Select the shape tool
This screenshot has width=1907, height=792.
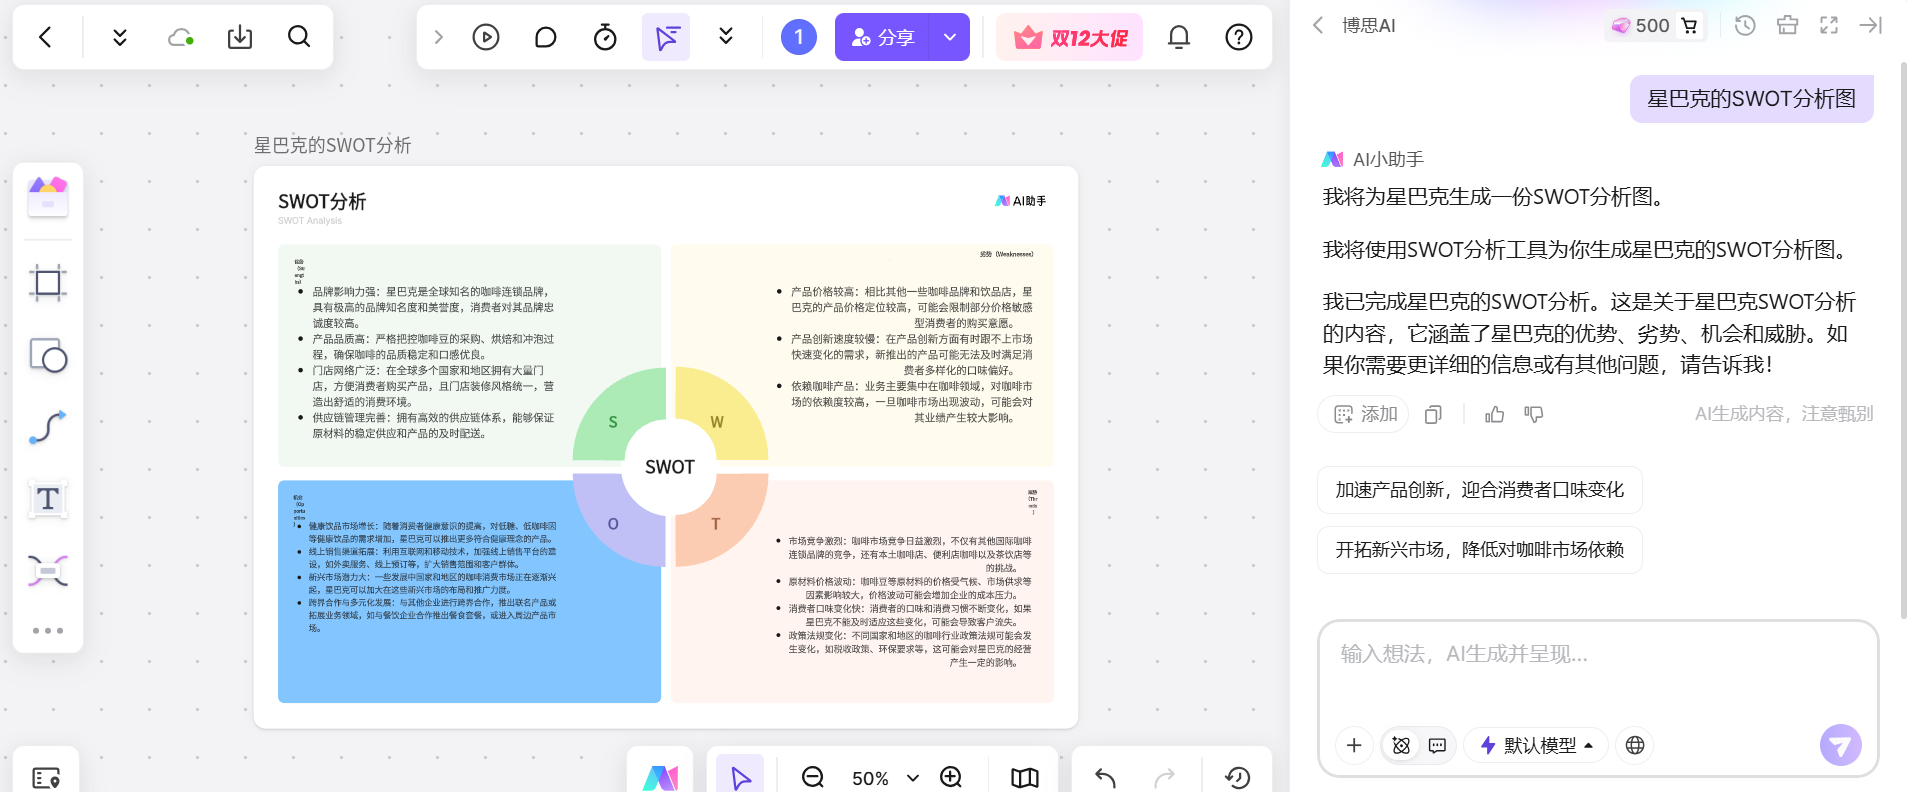click(48, 355)
